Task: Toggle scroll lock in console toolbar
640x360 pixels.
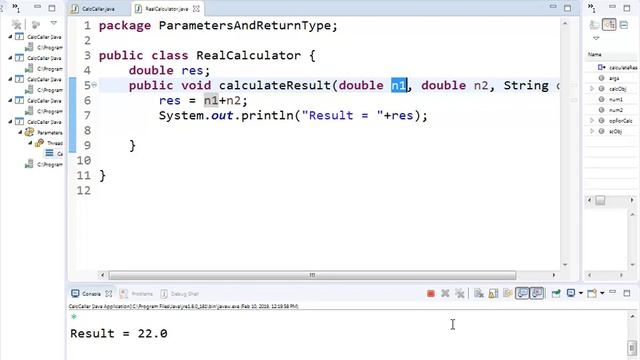Action: point(493,293)
